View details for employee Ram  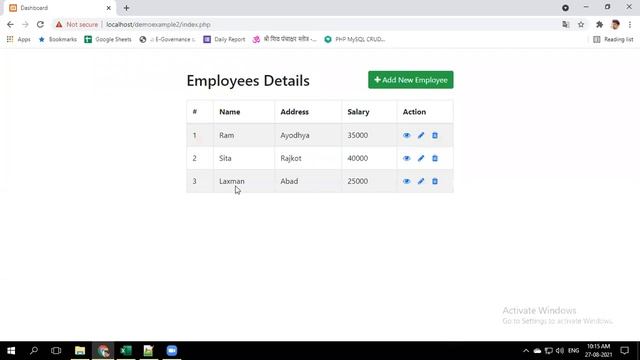click(x=407, y=135)
